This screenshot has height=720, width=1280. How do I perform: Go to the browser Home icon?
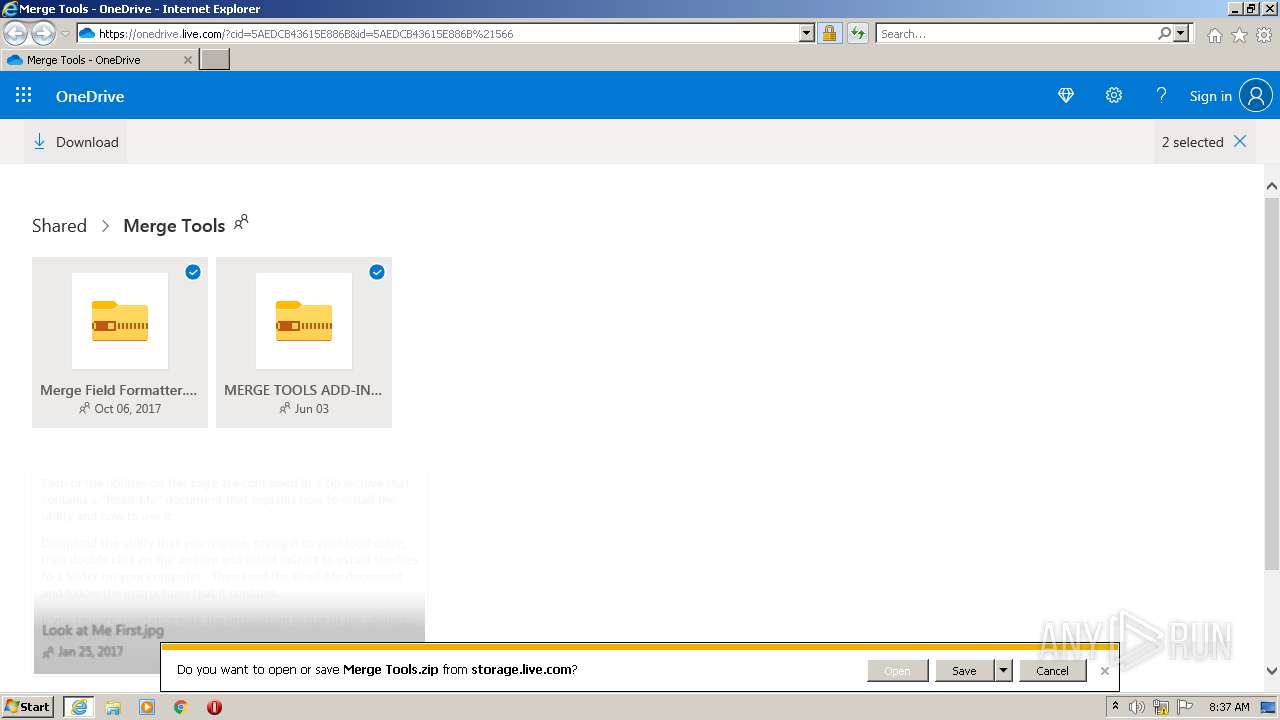1214,35
